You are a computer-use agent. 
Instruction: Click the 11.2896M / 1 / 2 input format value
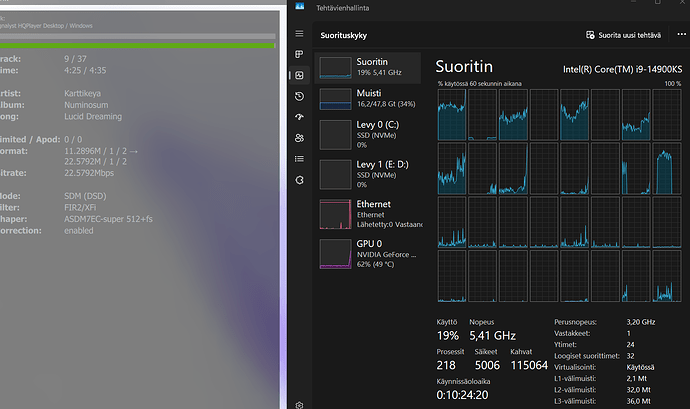click(x=95, y=151)
